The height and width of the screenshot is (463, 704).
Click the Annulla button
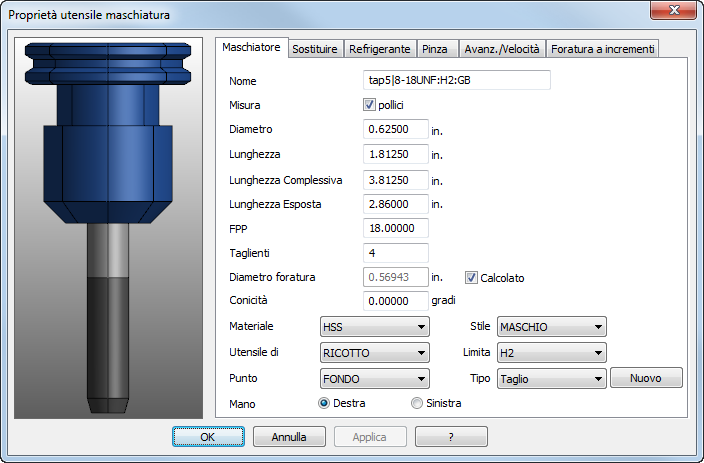tap(289, 437)
